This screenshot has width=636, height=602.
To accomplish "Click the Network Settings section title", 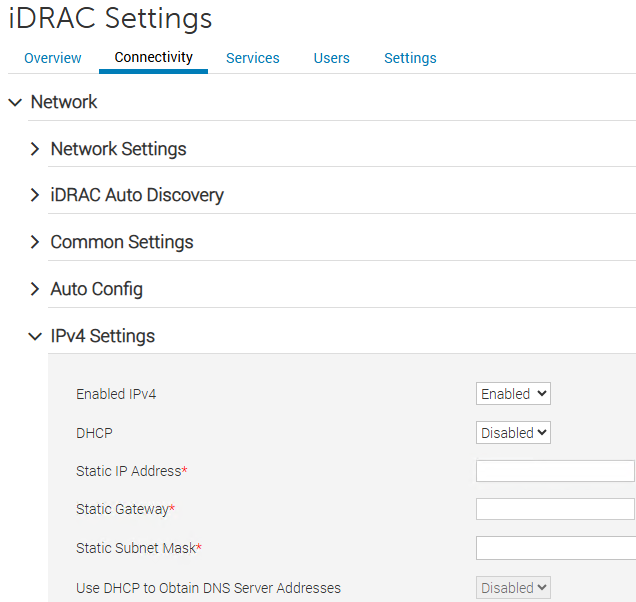I will [x=118, y=149].
